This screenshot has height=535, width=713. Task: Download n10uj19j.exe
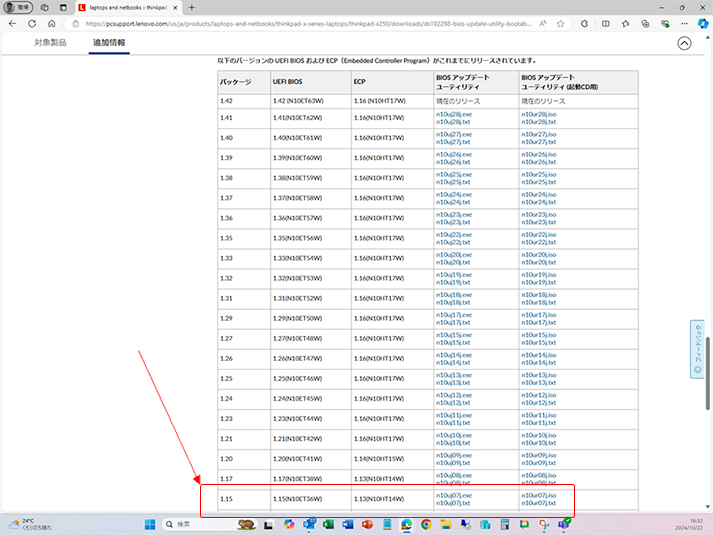tap(454, 275)
